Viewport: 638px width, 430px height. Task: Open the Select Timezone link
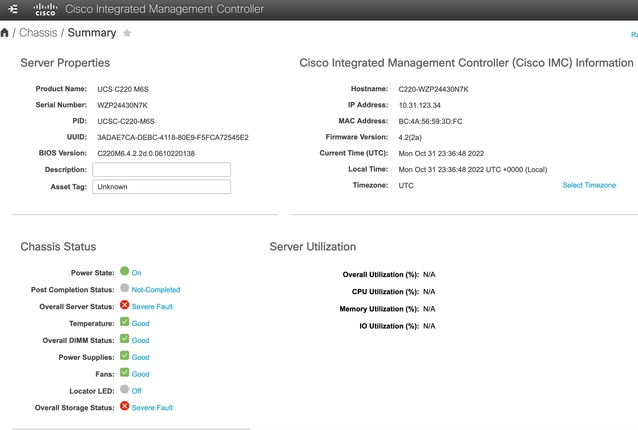coord(589,185)
